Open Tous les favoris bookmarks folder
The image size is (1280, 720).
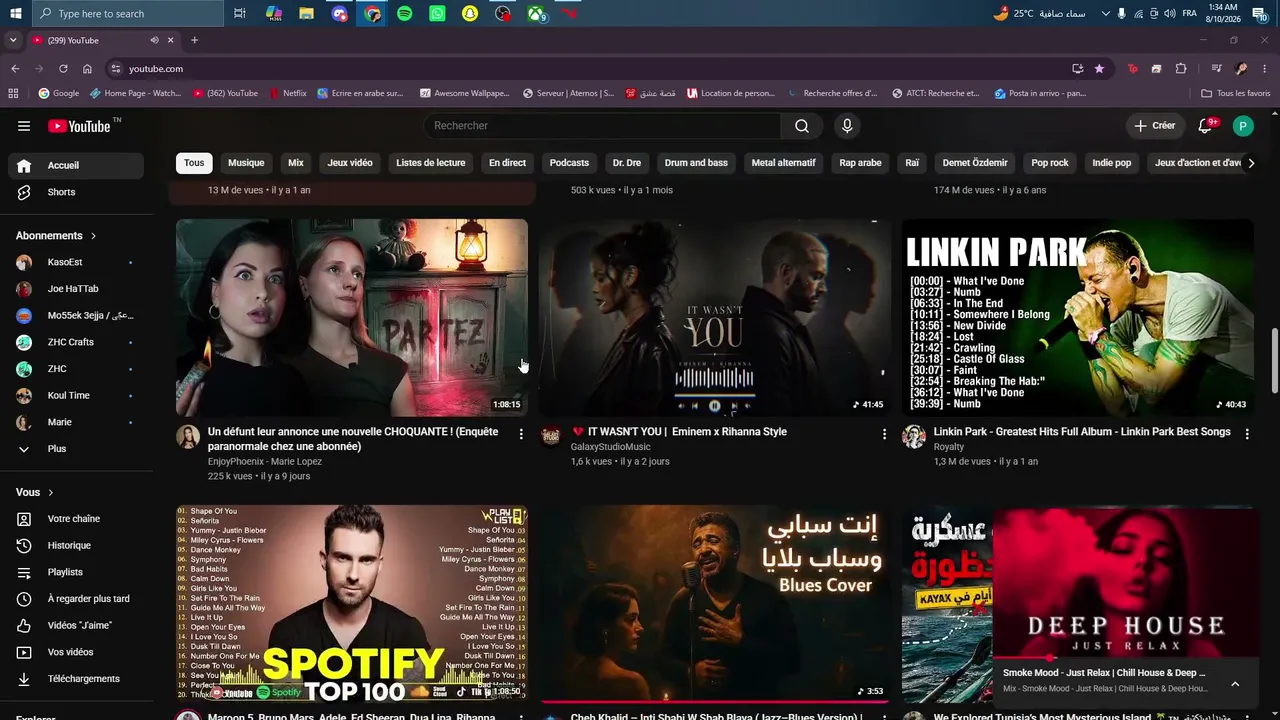pyautogui.click(x=1236, y=93)
